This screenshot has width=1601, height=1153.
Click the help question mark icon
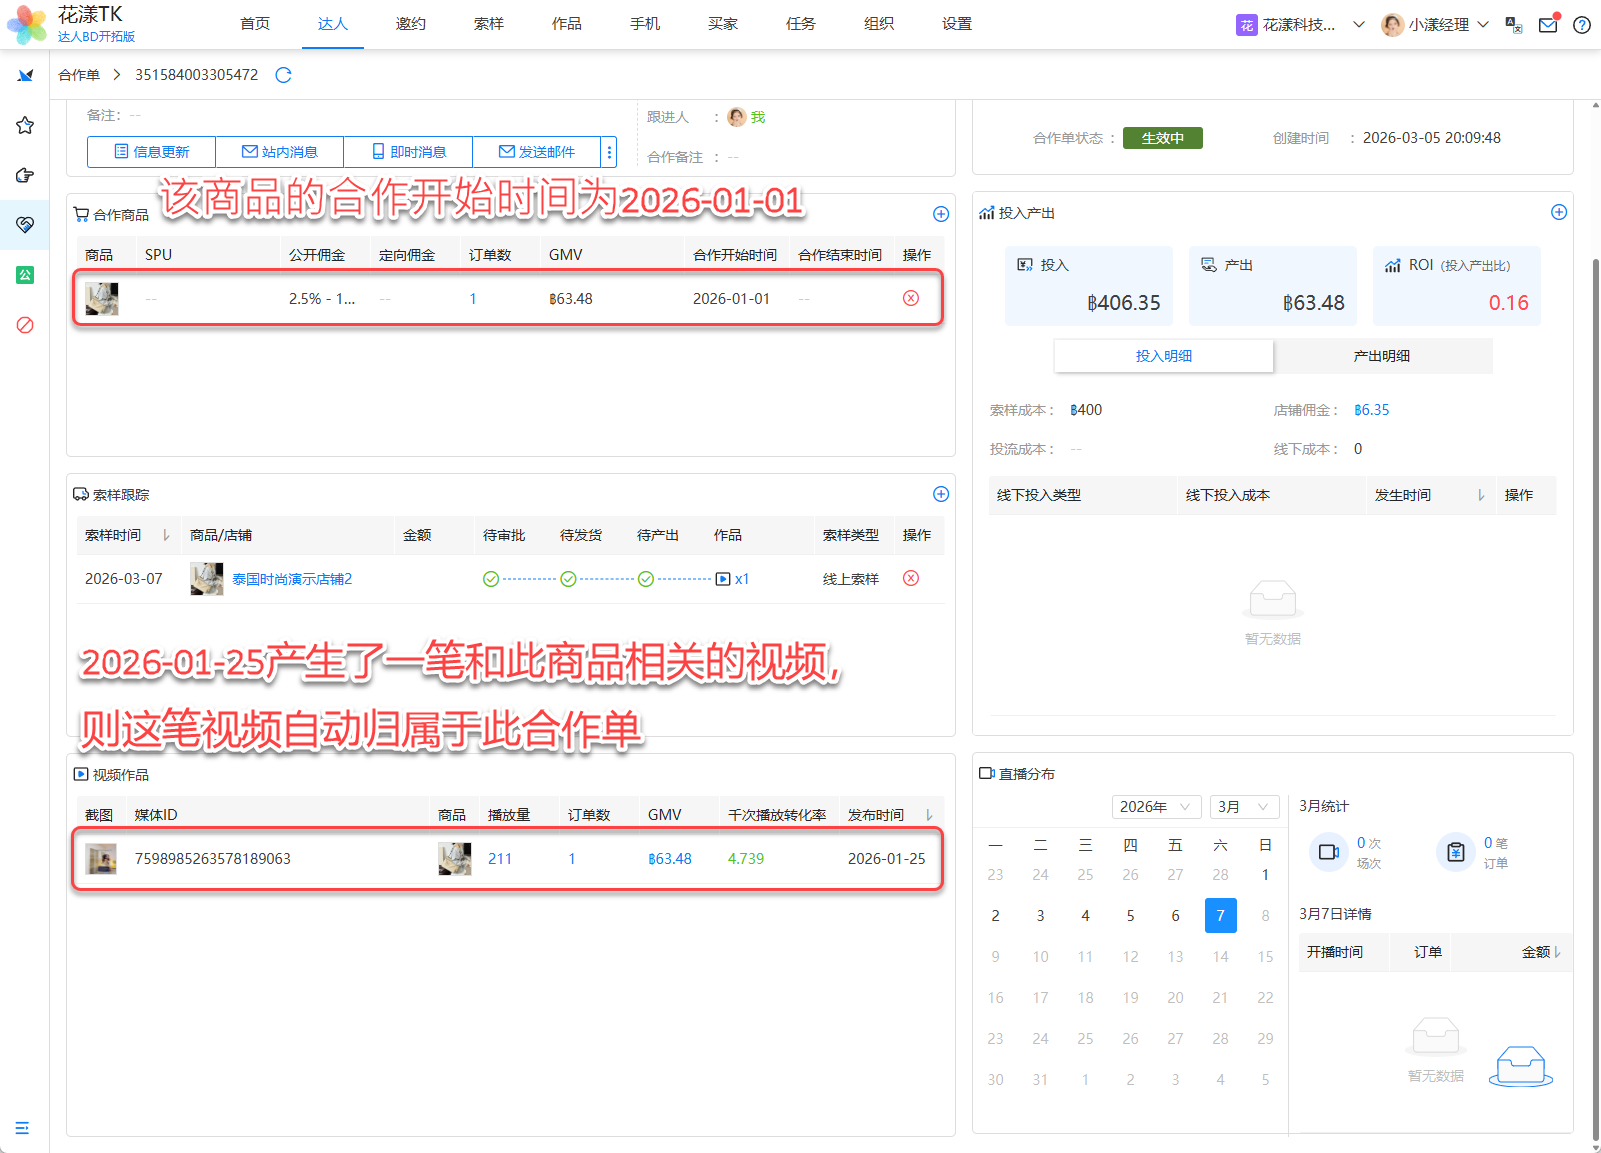(1582, 25)
